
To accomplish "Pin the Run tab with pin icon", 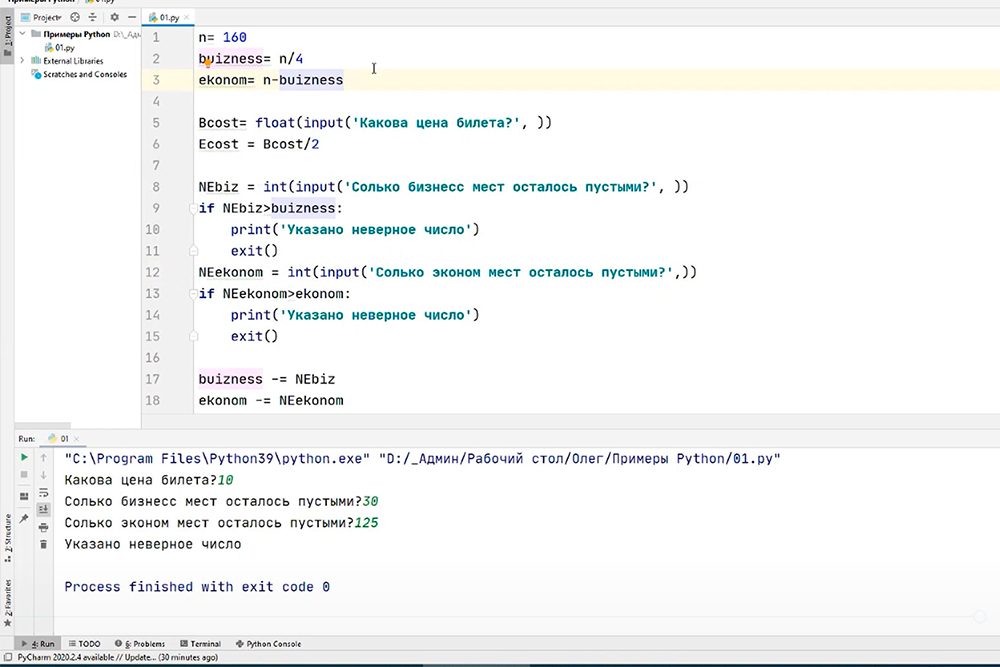I will 24,518.
